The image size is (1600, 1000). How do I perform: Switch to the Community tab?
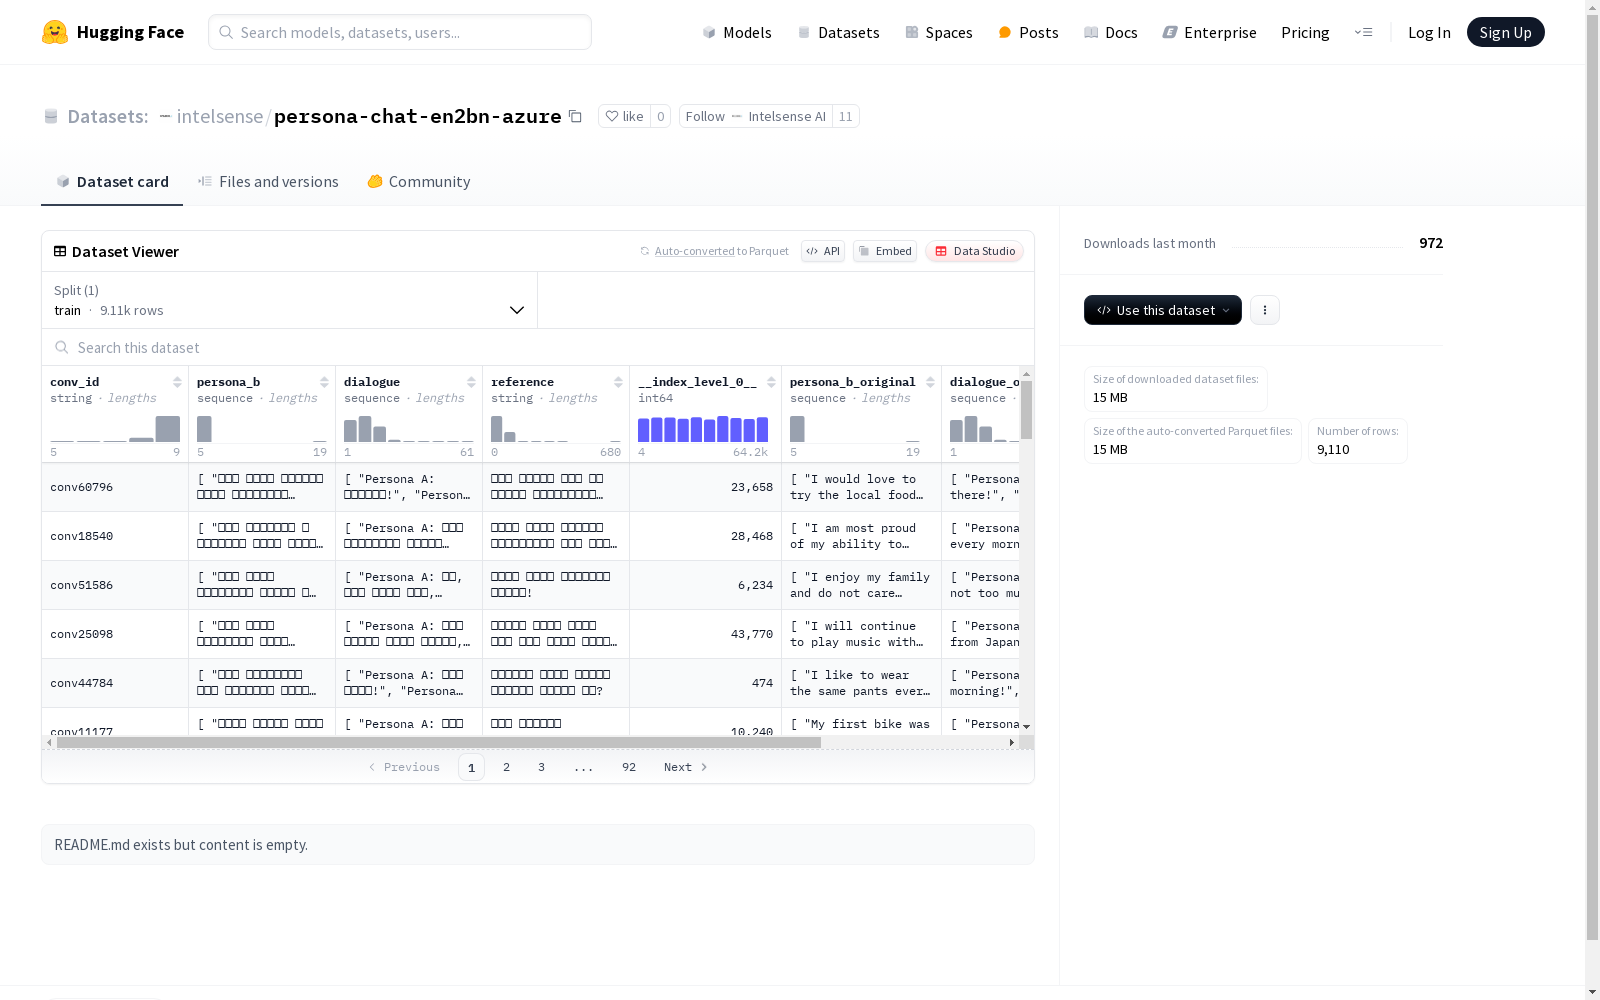(419, 181)
